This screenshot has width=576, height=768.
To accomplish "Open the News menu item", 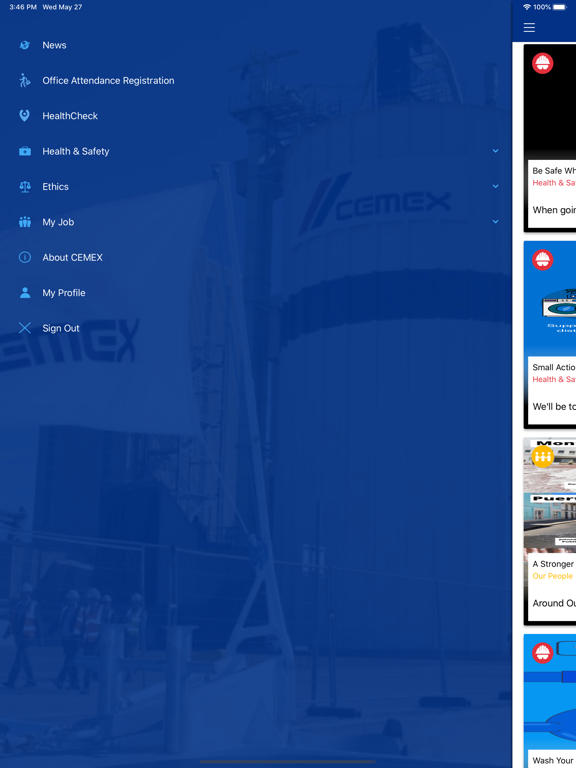I will click(54, 45).
